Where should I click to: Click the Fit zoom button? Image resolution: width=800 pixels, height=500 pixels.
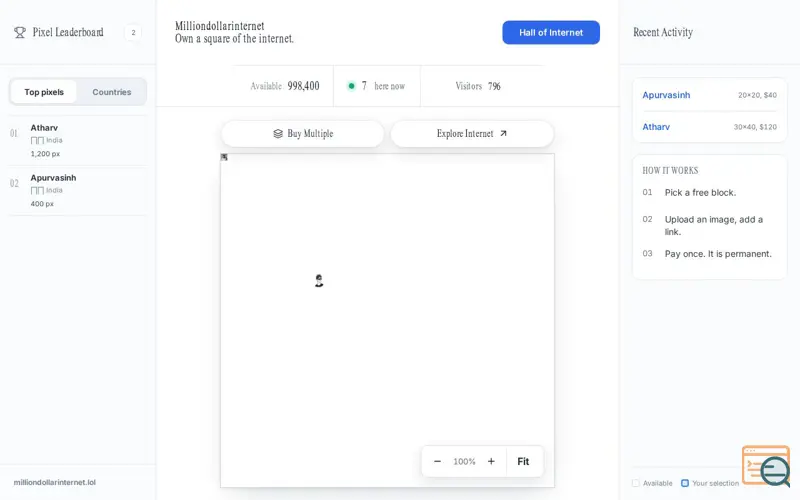tap(523, 461)
